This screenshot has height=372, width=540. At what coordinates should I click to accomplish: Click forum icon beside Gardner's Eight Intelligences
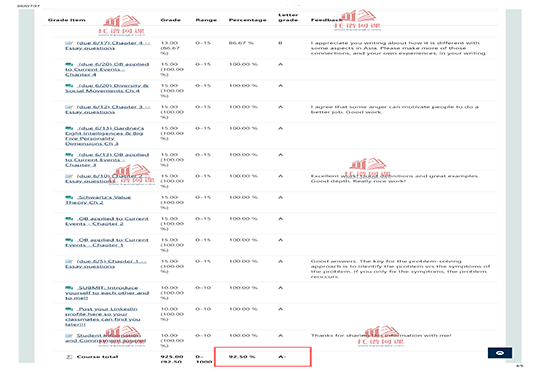click(69, 128)
